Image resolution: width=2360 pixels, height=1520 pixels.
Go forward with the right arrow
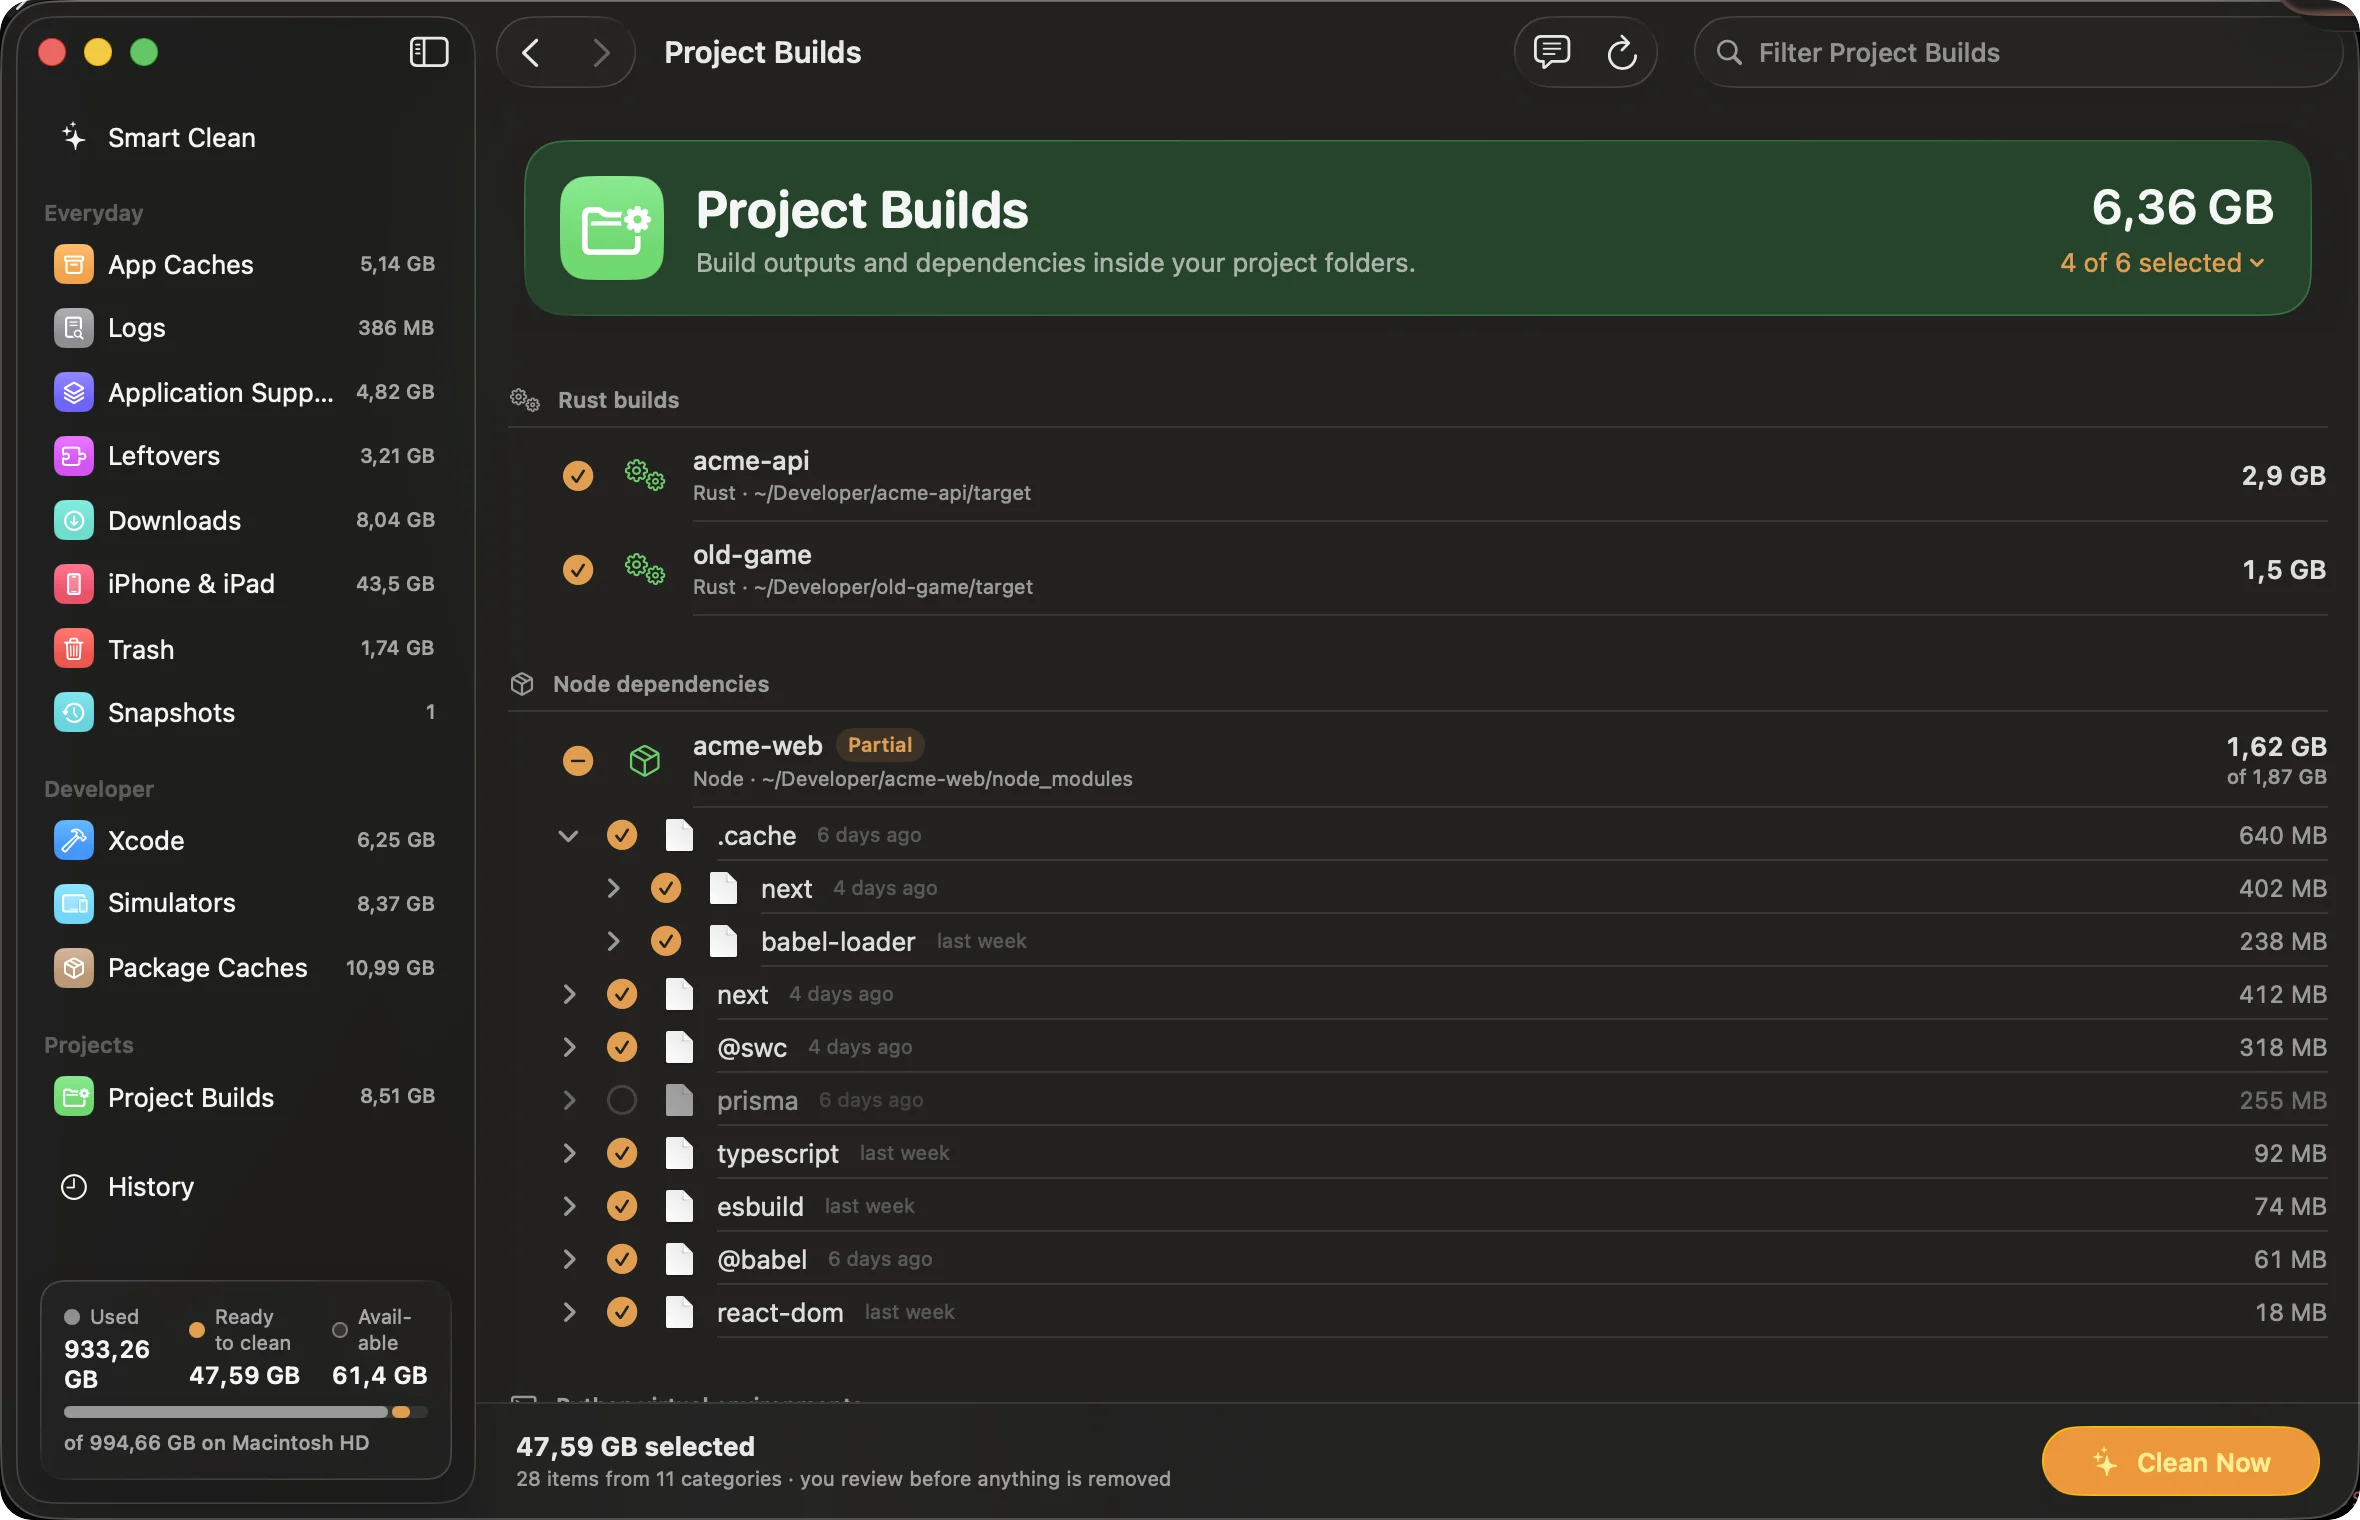coord(600,52)
